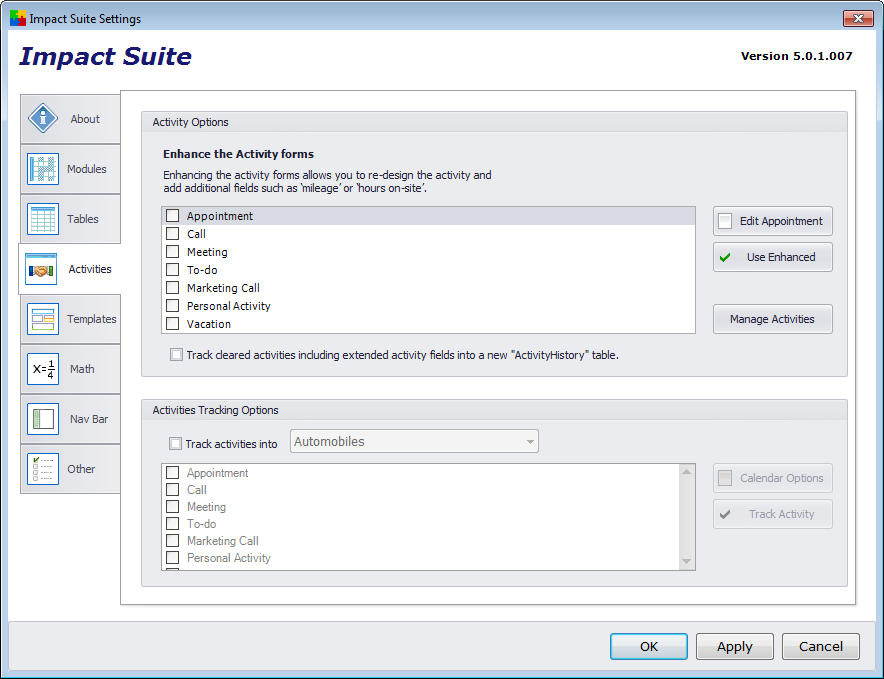Click the Activities handshake icon
Viewport: 884px width, 679px height.
pyautogui.click(x=41, y=269)
